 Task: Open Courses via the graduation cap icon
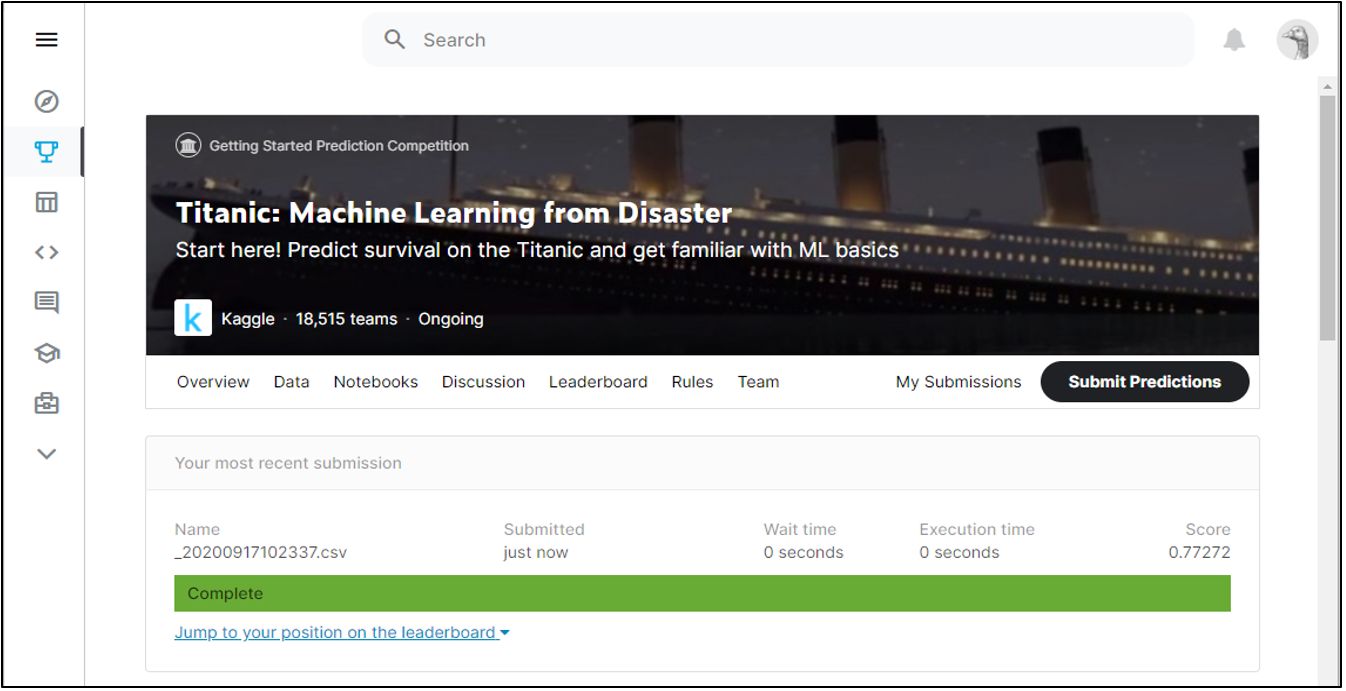tap(46, 353)
